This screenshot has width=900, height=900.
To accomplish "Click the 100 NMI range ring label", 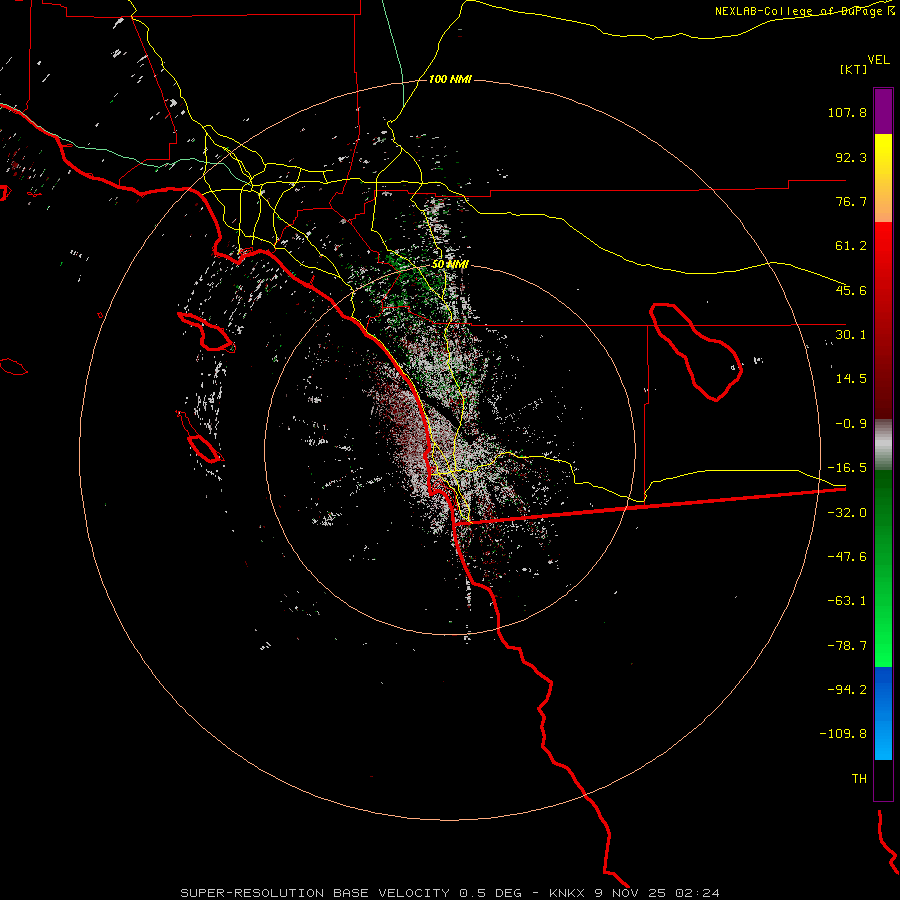I will (x=450, y=79).
